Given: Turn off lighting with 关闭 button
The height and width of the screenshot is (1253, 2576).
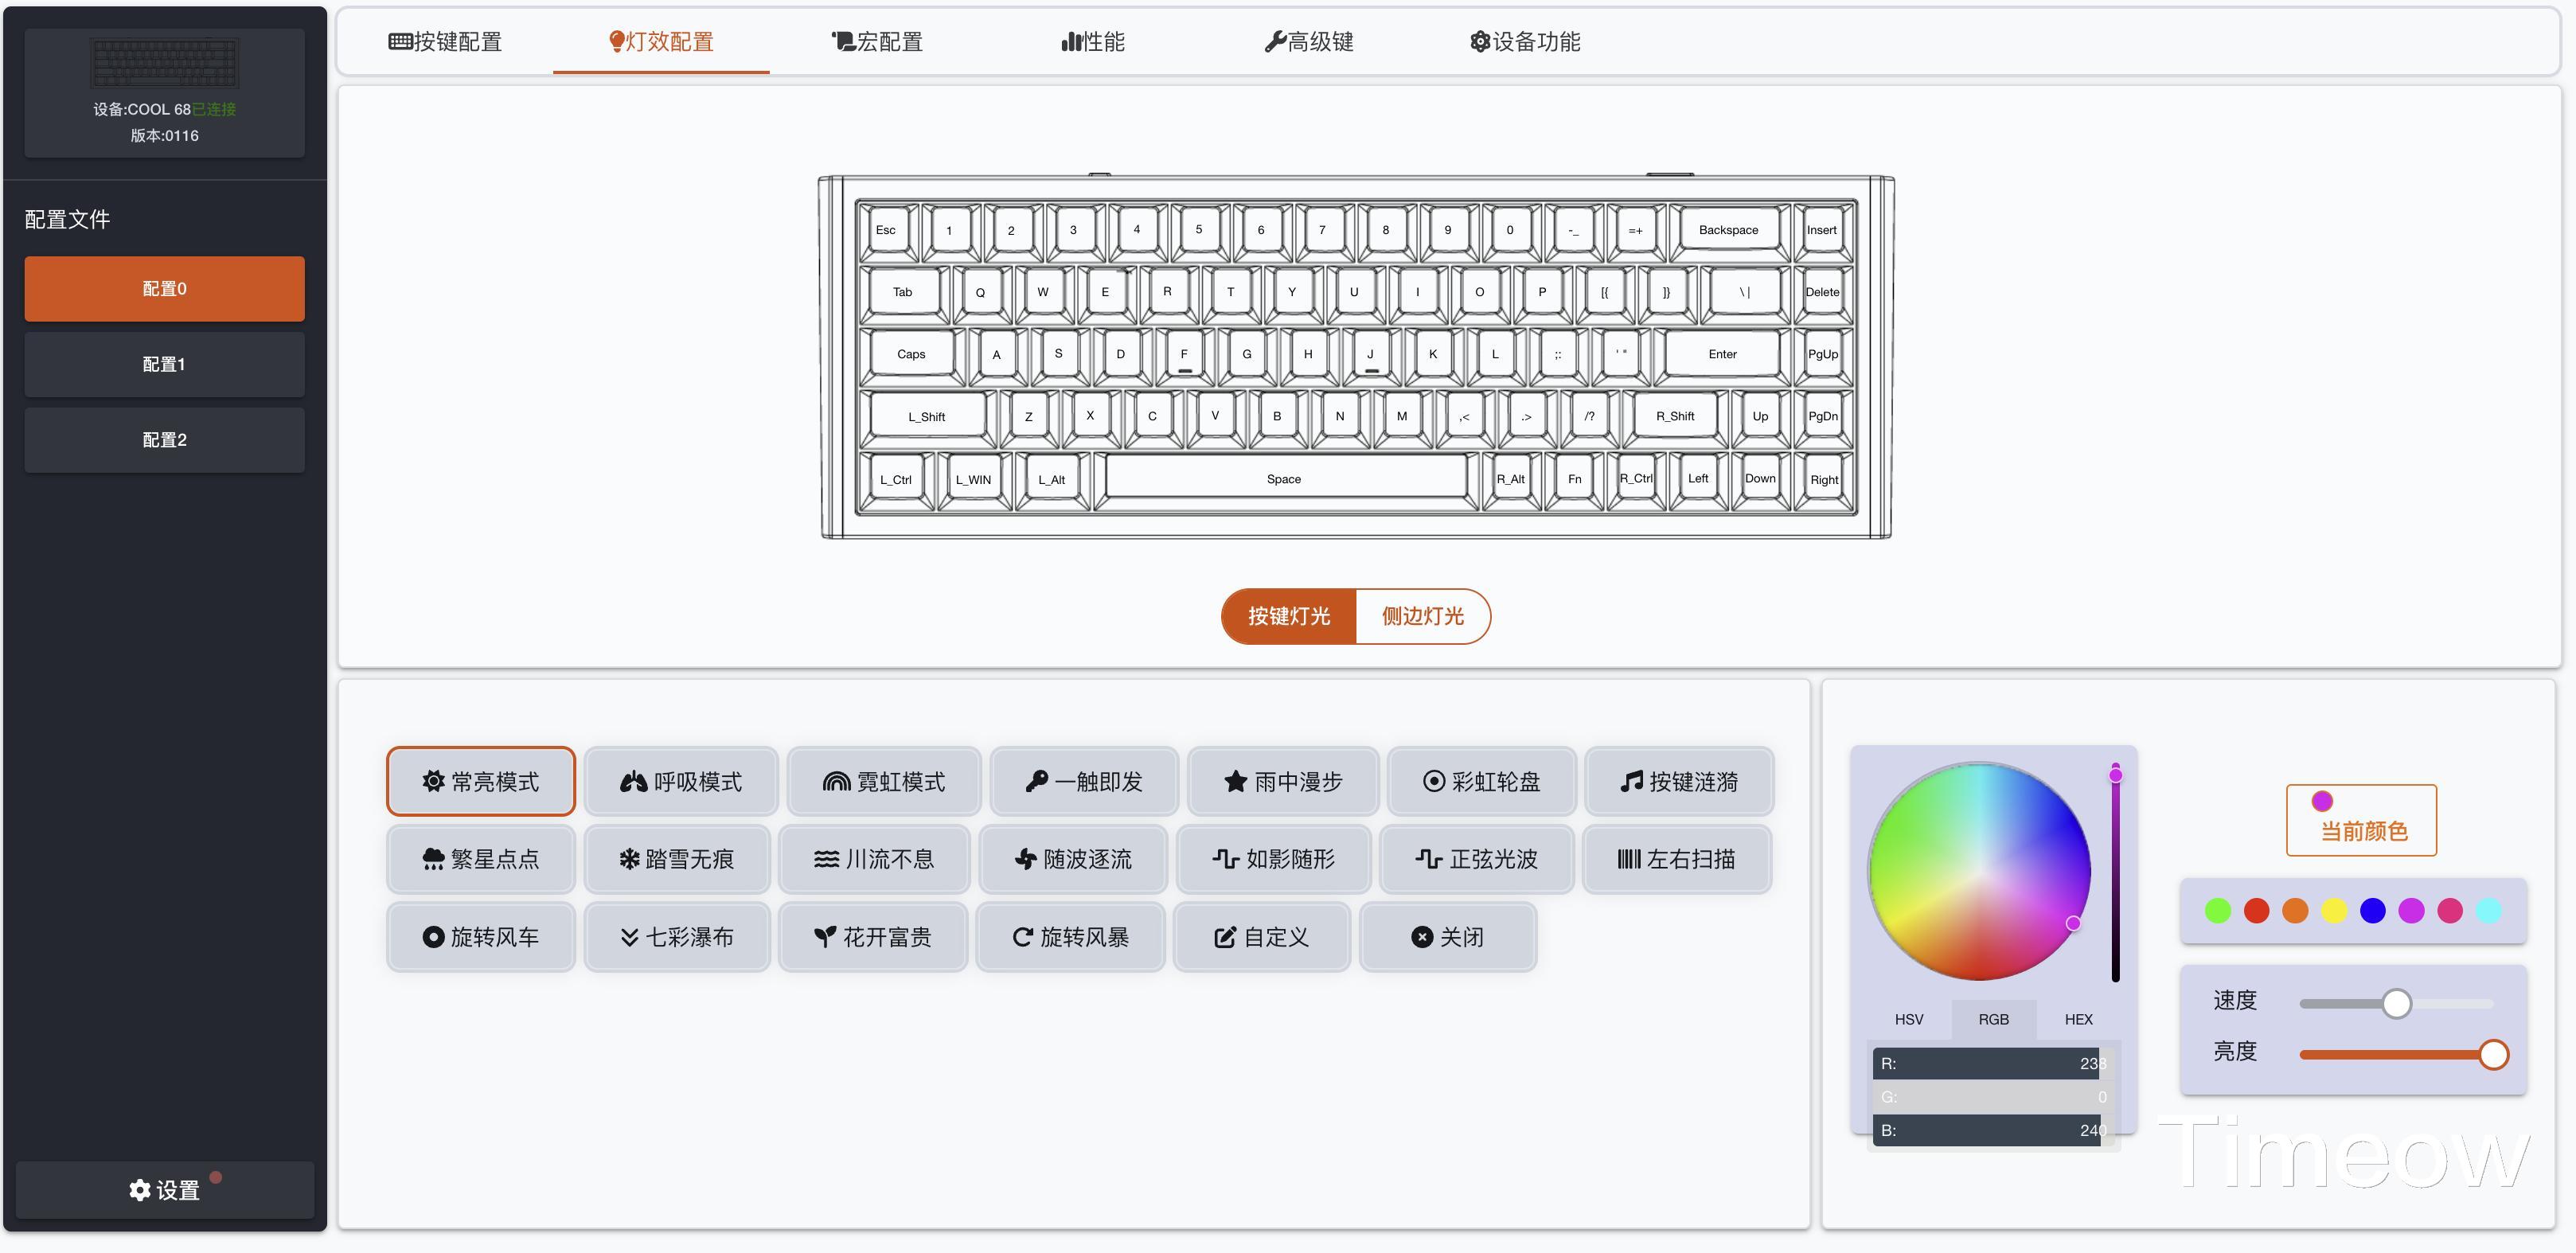Looking at the screenshot, I should click(x=1447, y=937).
